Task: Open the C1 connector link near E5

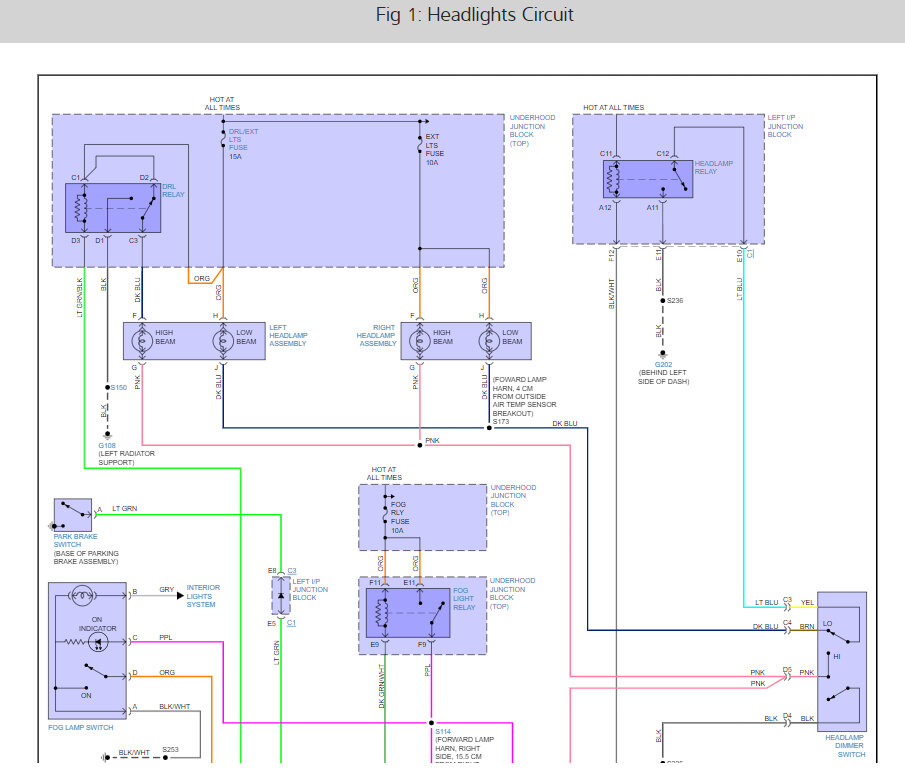Action: pyautogui.click(x=291, y=623)
